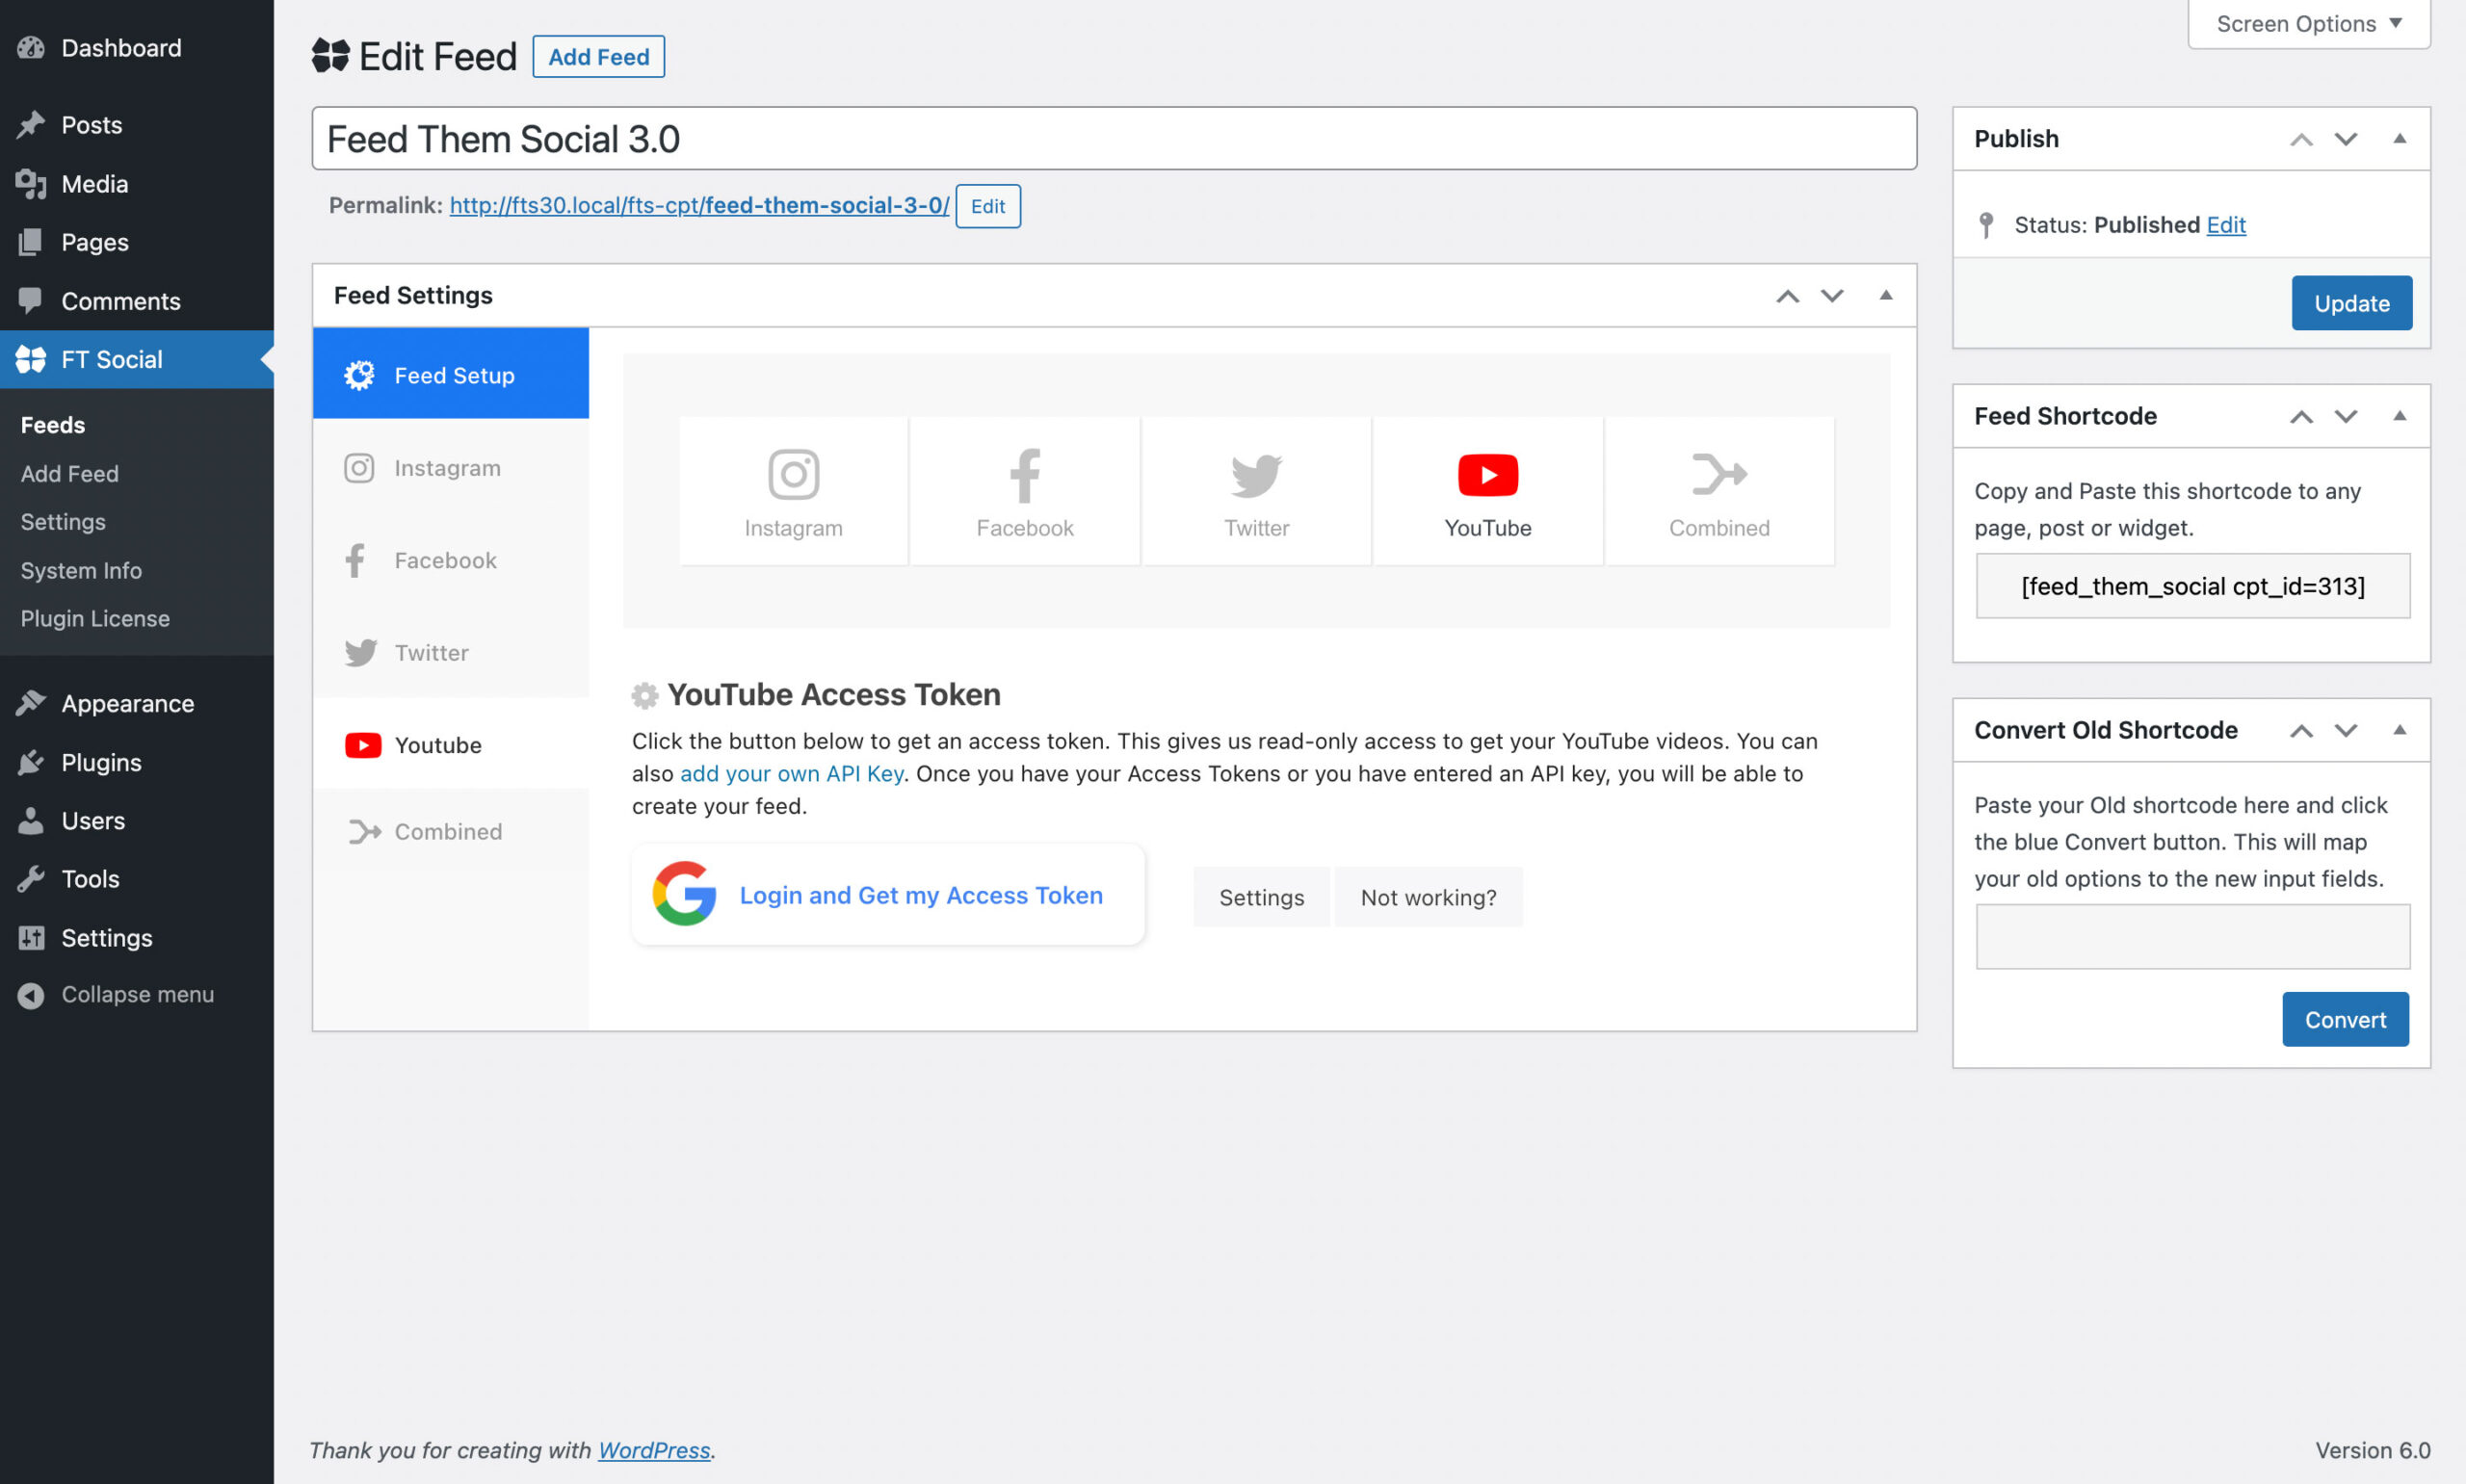The image size is (2466, 1484).
Task: Click the Users person icon
Action: tap(31, 820)
